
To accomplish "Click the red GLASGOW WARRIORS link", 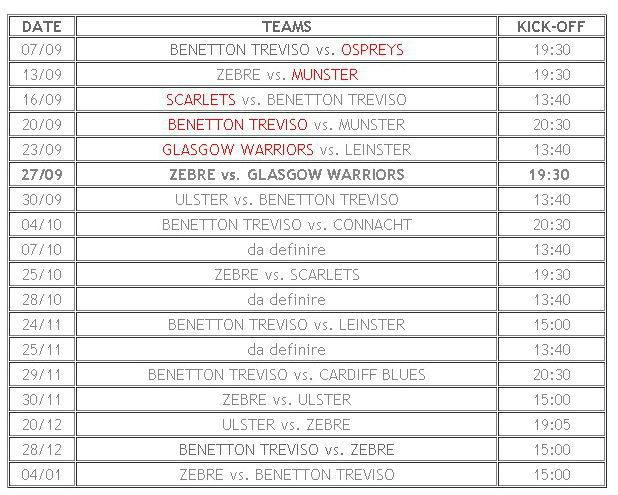I will (x=237, y=149).
